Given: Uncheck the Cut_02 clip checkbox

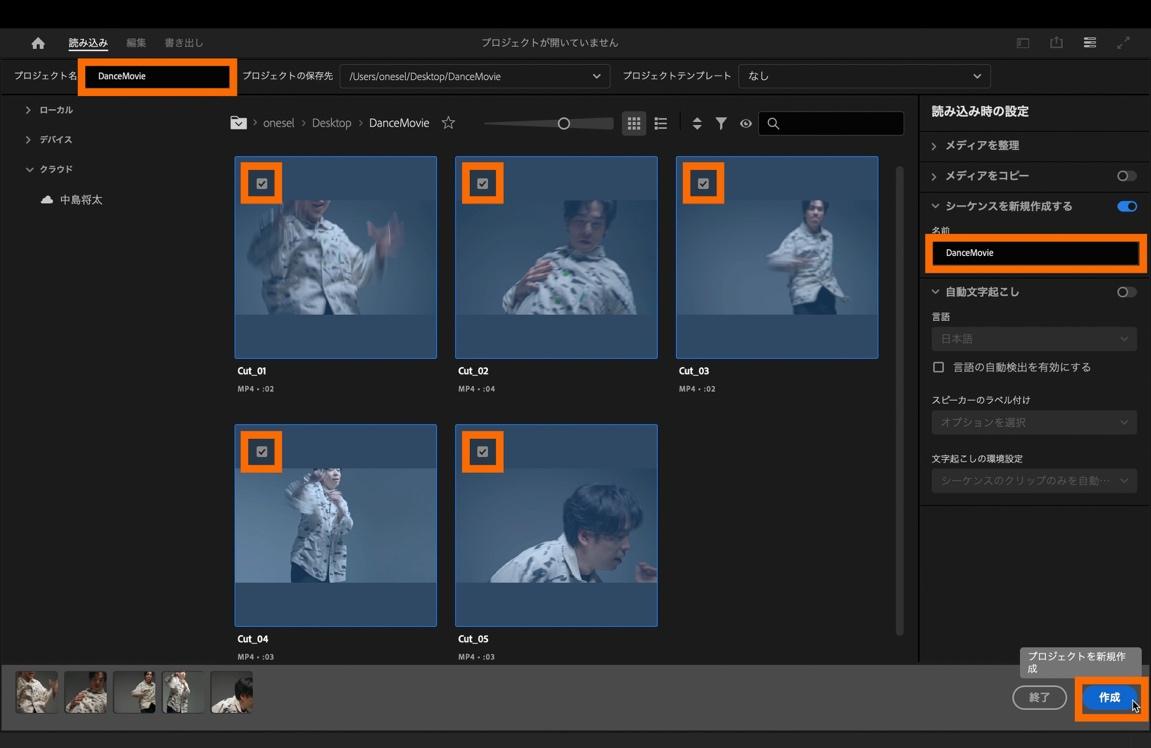Looking at the screenshot, I should [x=482, y=184].
